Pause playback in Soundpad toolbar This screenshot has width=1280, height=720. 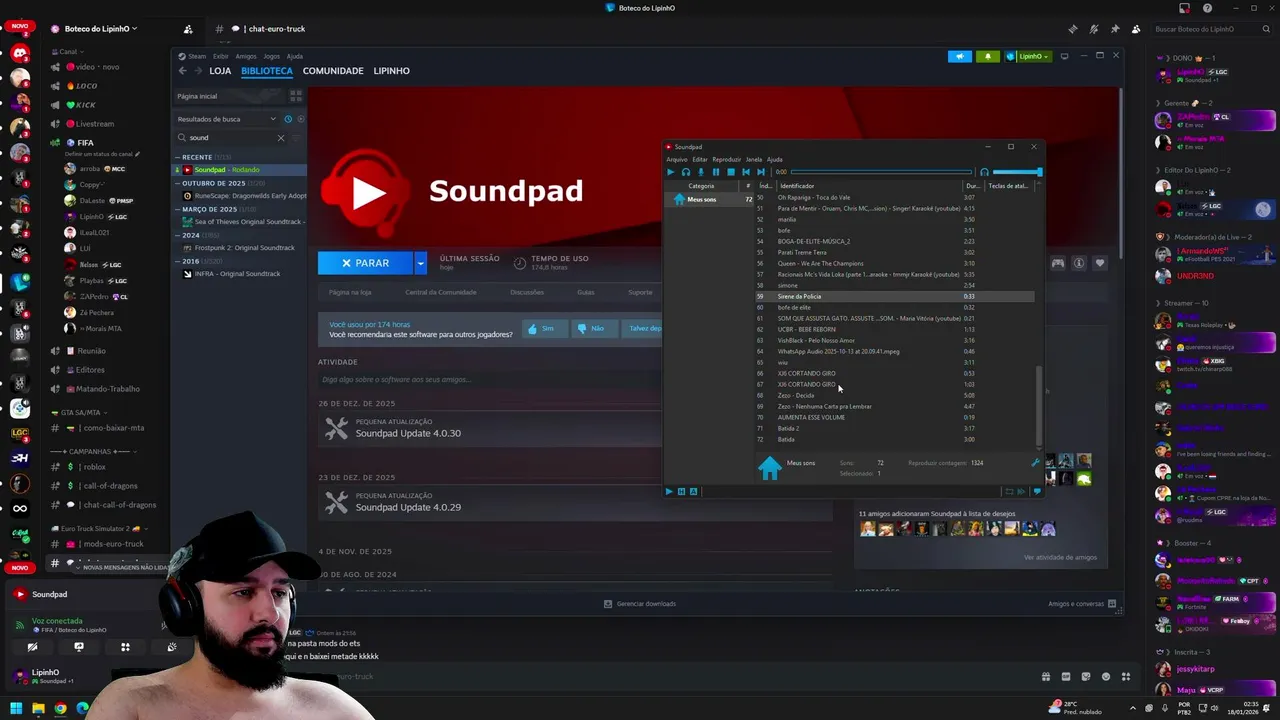716,172
